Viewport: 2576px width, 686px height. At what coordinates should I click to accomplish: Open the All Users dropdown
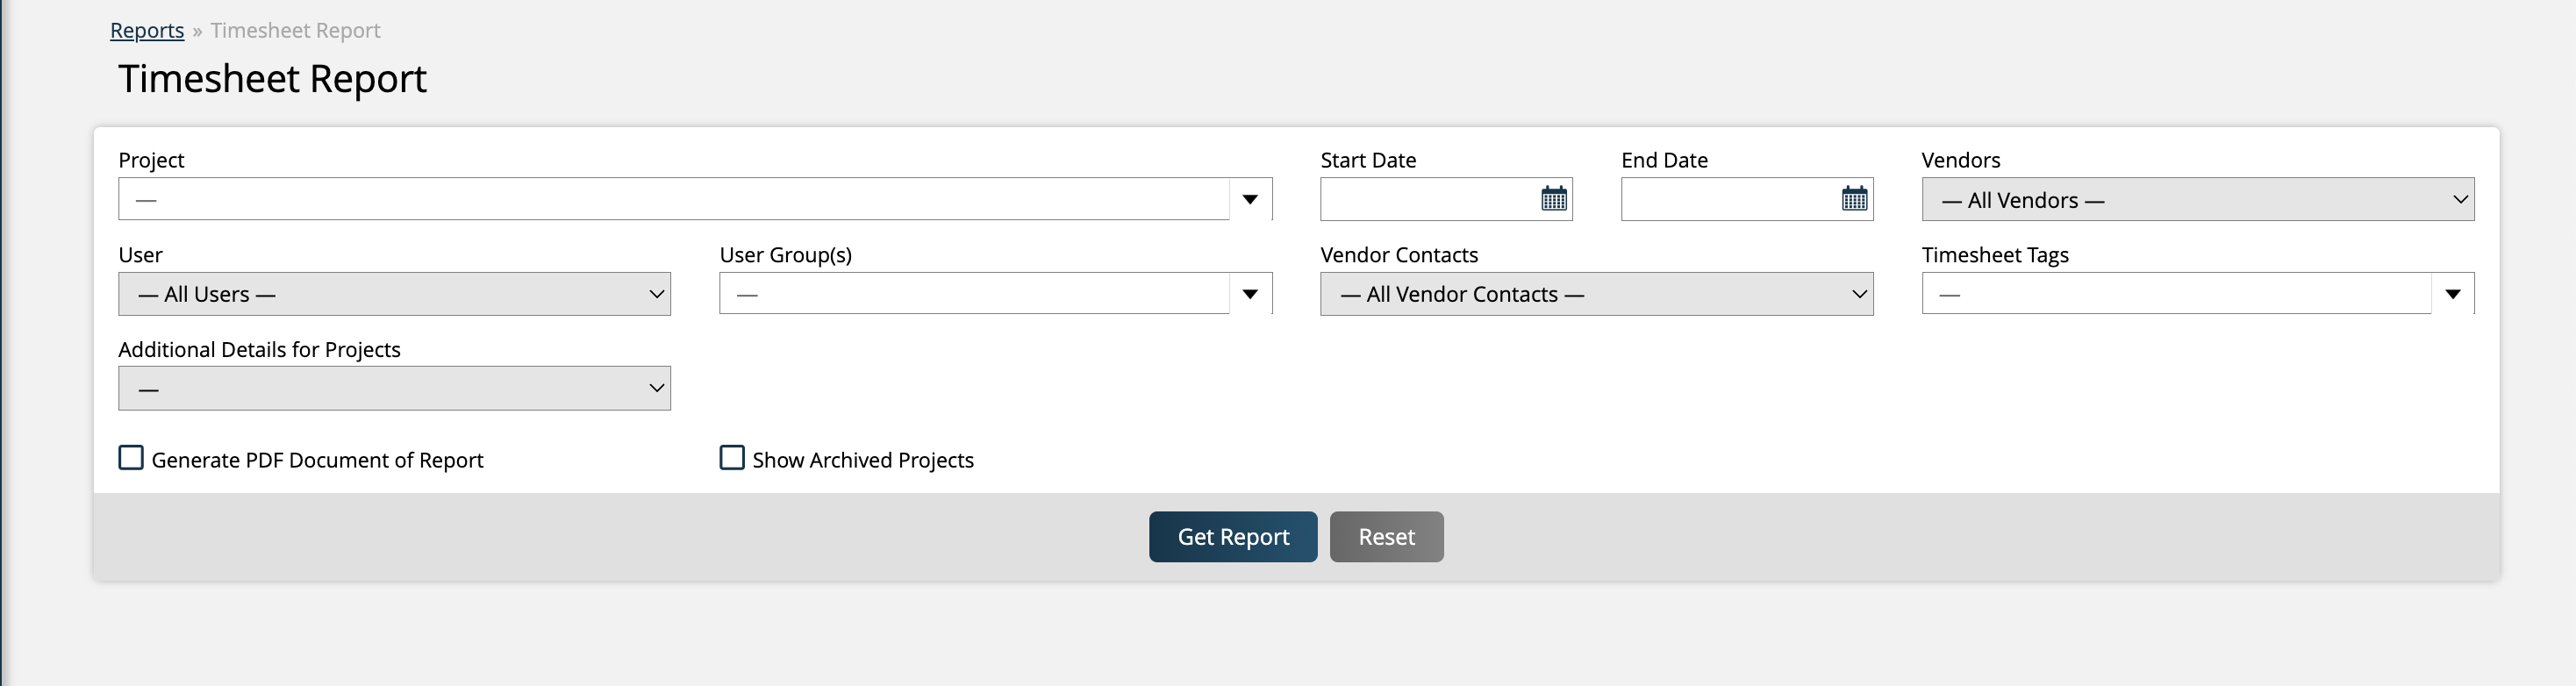(394, 294)
